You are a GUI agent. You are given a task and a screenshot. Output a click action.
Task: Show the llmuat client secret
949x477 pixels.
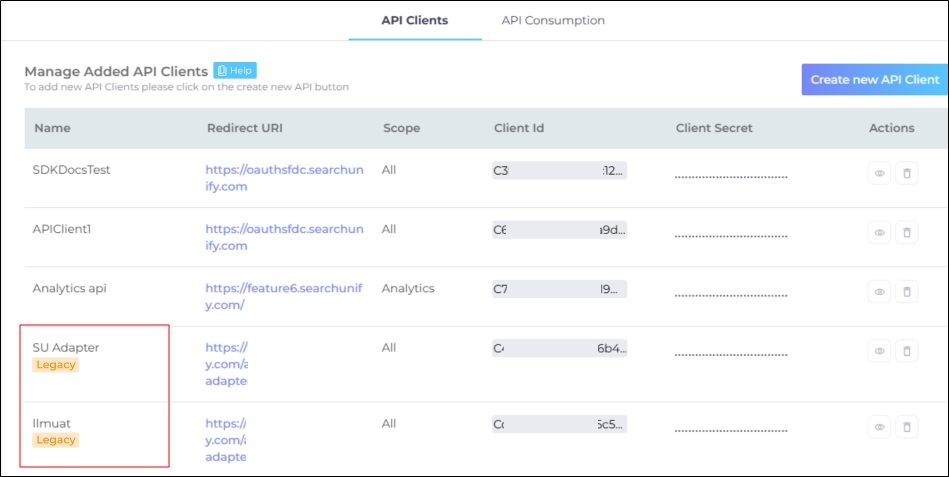pyautogui.click(x=880, y=427)
